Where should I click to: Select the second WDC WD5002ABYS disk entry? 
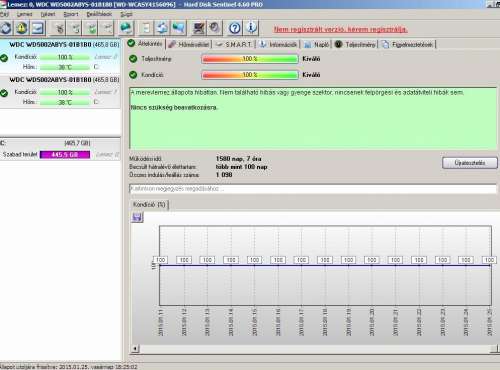60,91
